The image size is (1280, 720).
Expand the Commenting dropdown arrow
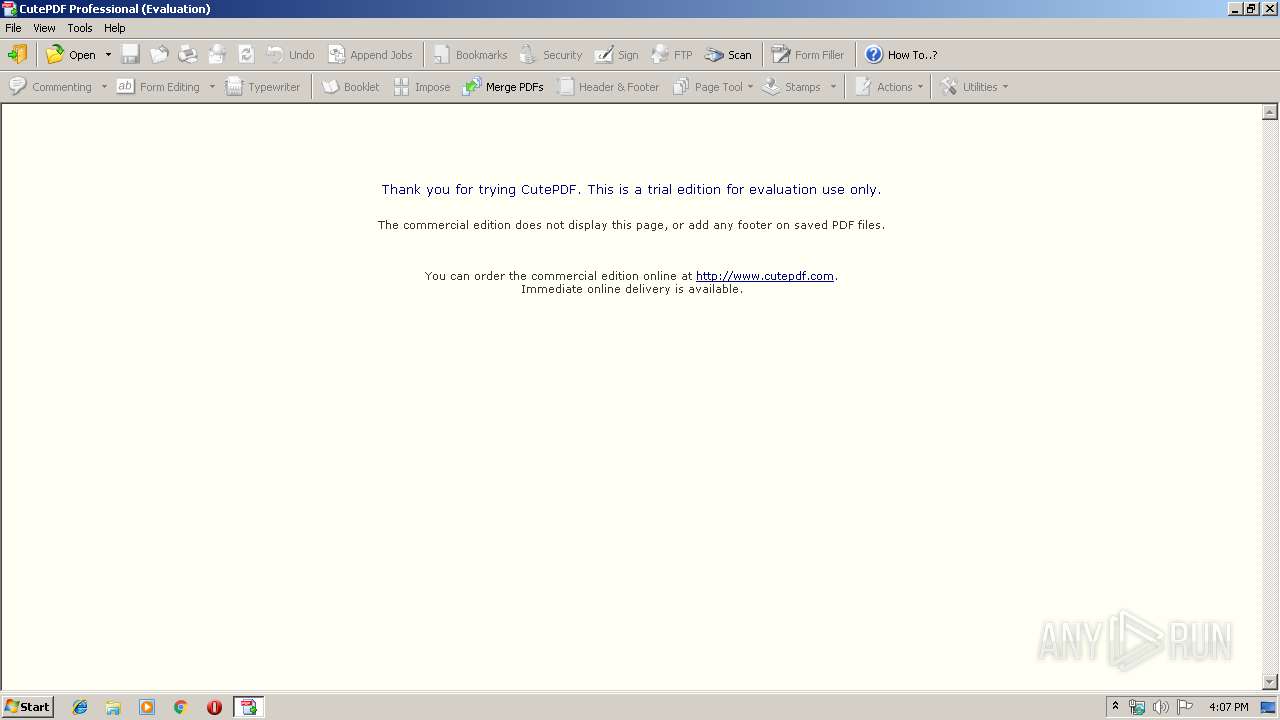coord(104,87)
